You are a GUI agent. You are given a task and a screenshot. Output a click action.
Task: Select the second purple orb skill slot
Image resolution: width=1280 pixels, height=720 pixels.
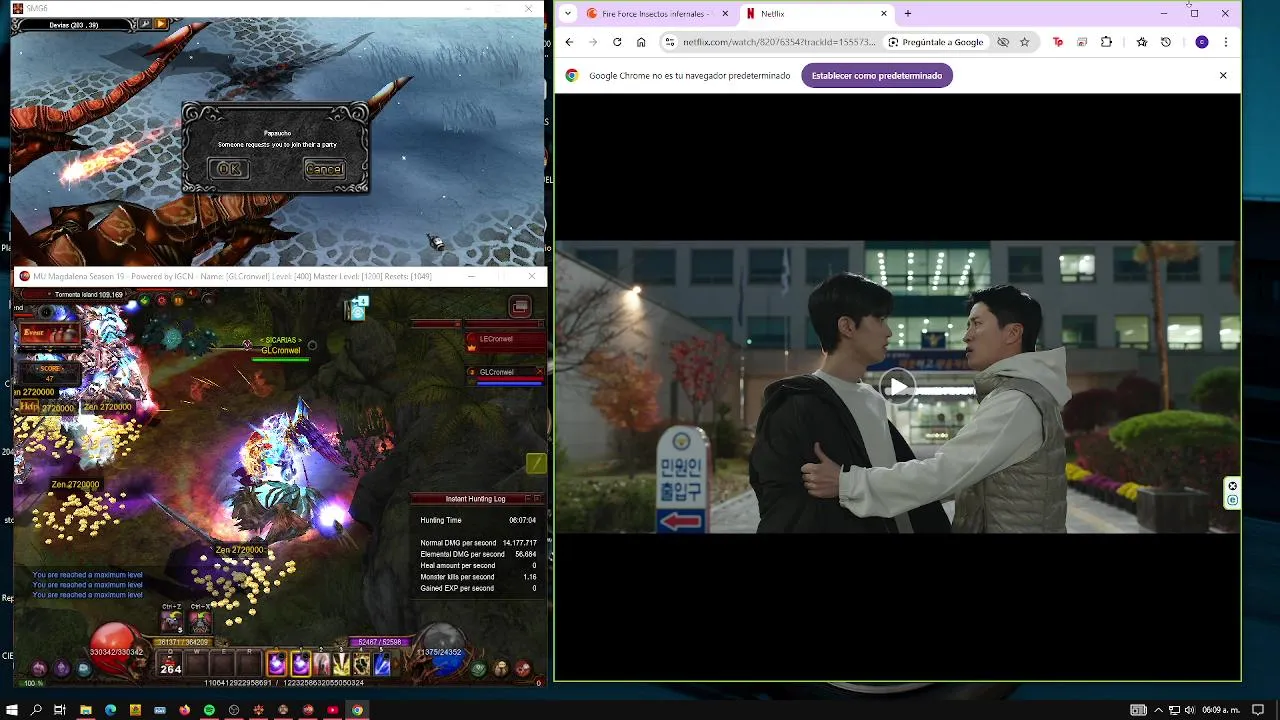pos(301,664)
